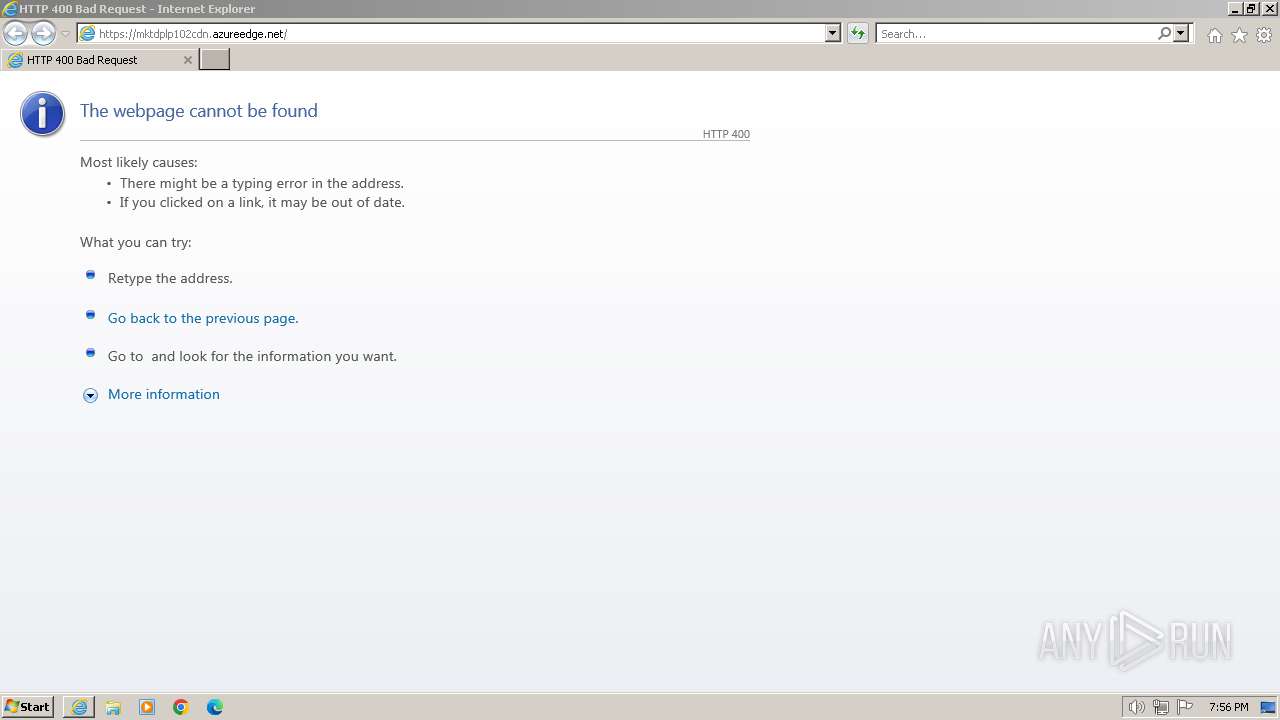Image resolution: width=1280 pixels, height=720 pixels.
Task: Close the HTTP 400 Bad Request tab
Action: click(x=187, y=60)
